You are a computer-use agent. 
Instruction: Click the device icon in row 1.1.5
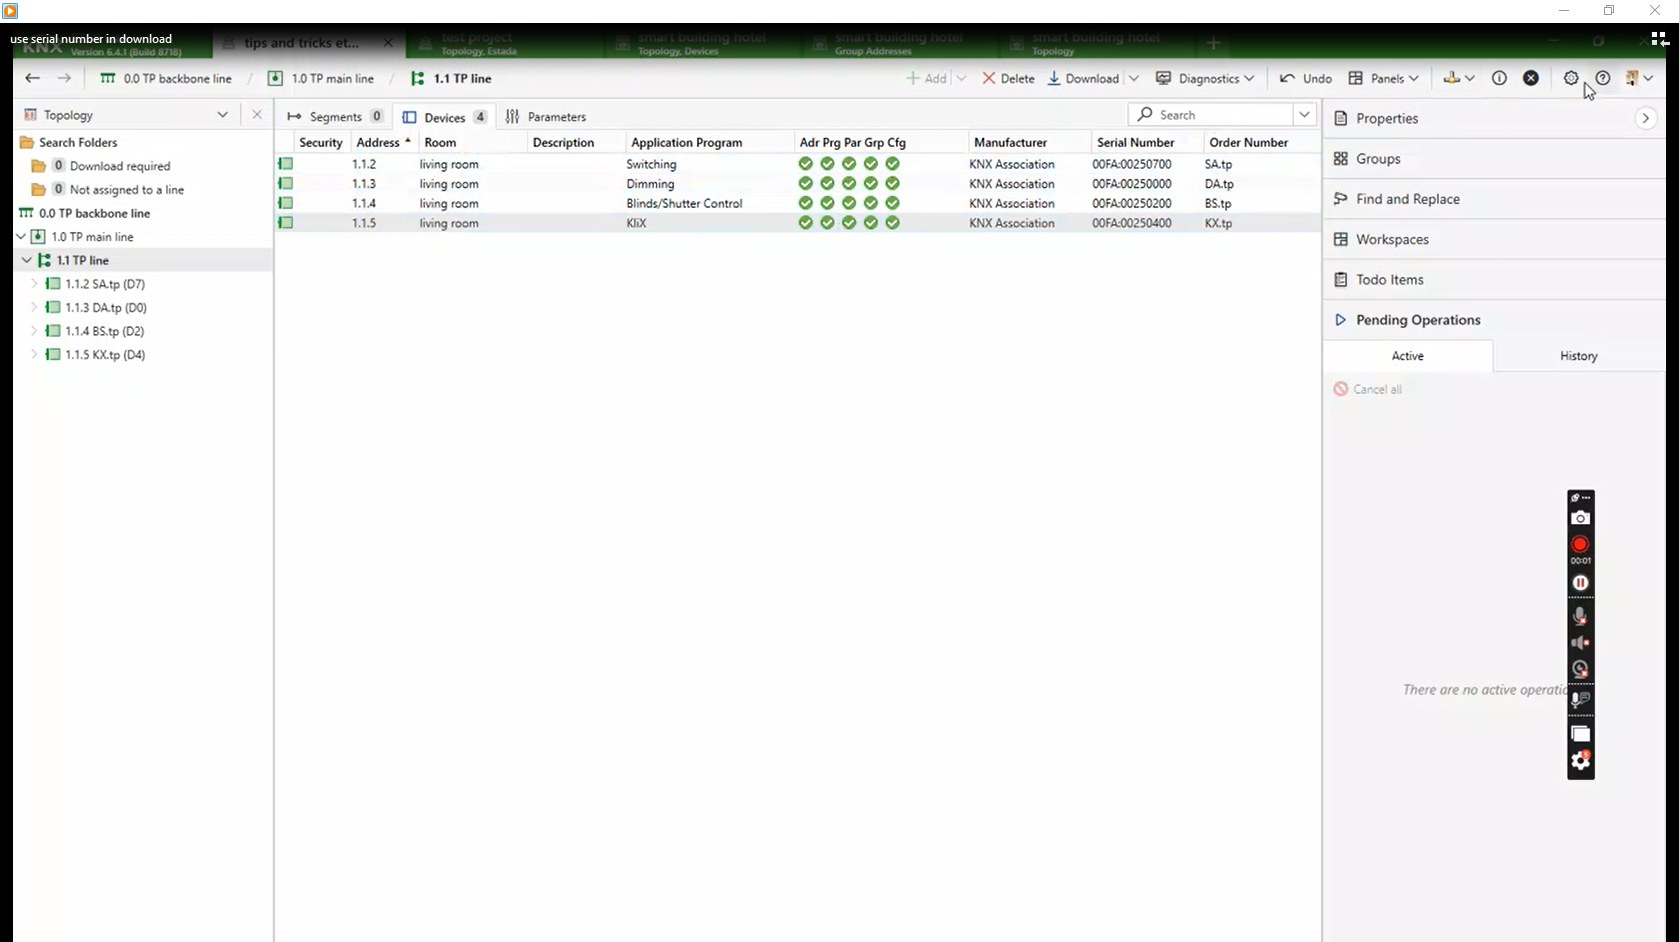pyautogui.click(x=286, y=223)
